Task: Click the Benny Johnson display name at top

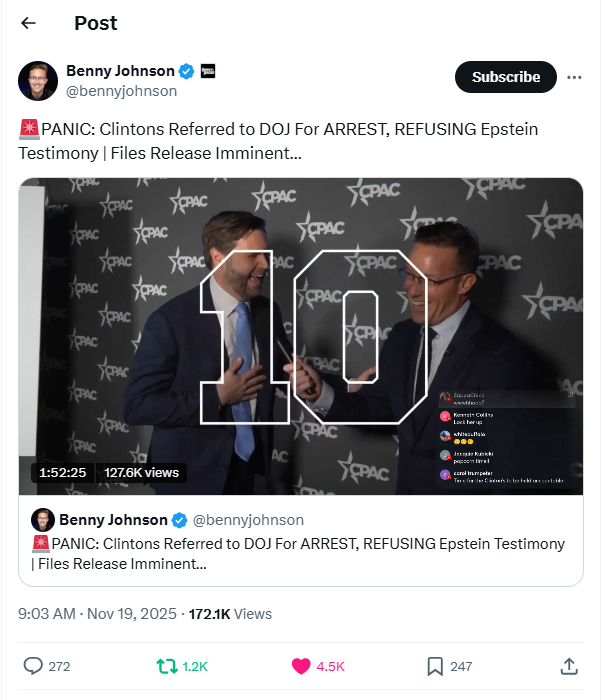Action: (120, 70)
